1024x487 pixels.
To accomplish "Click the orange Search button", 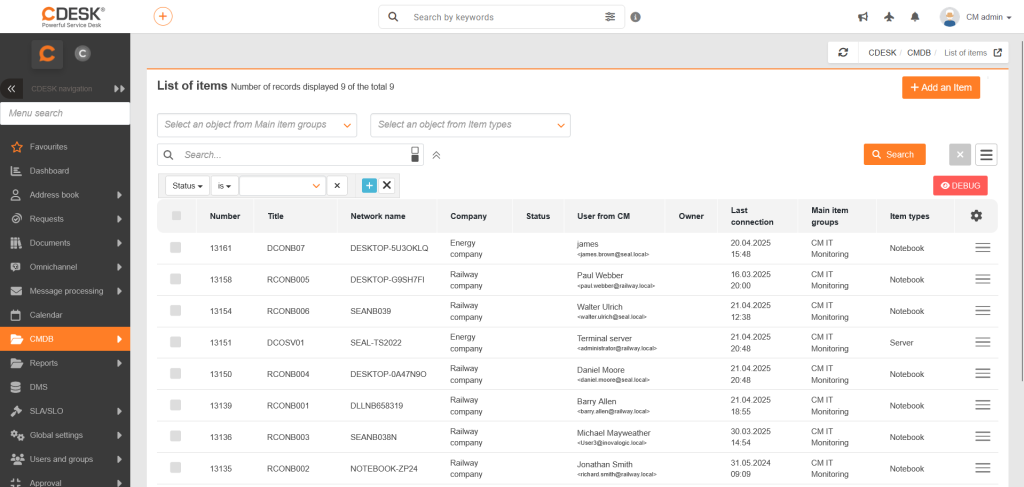I will click(895, 155).
